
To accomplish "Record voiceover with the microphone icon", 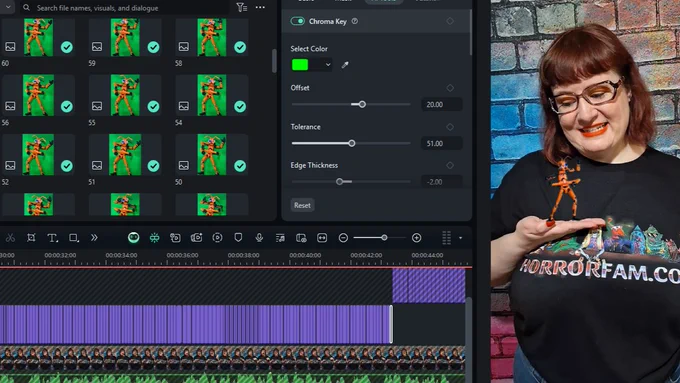I will coord(259,238).
